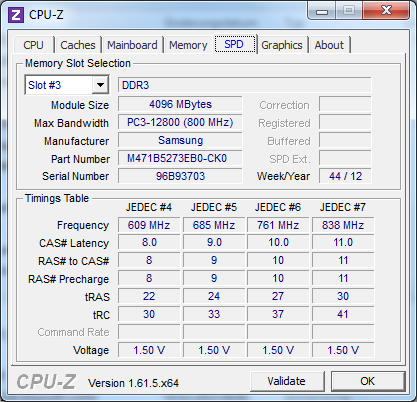This screenshot has width=417, height=402.
Task: Click the CAS# Latency 8.0 cell
Action: 149,242
